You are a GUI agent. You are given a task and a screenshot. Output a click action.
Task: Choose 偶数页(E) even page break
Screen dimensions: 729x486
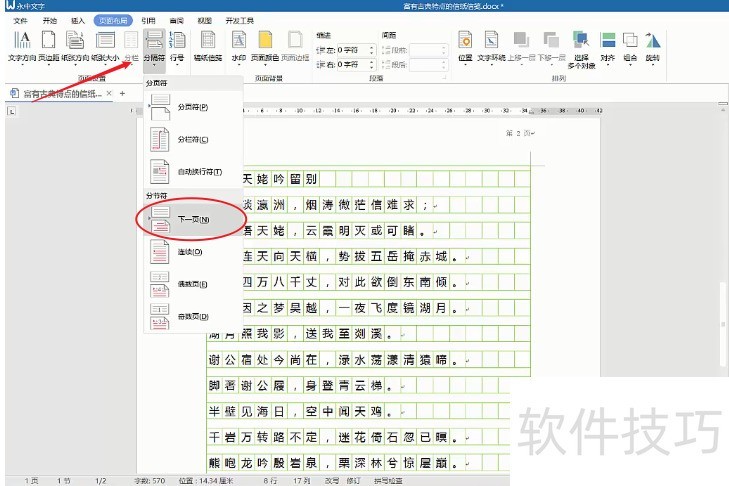193,284
